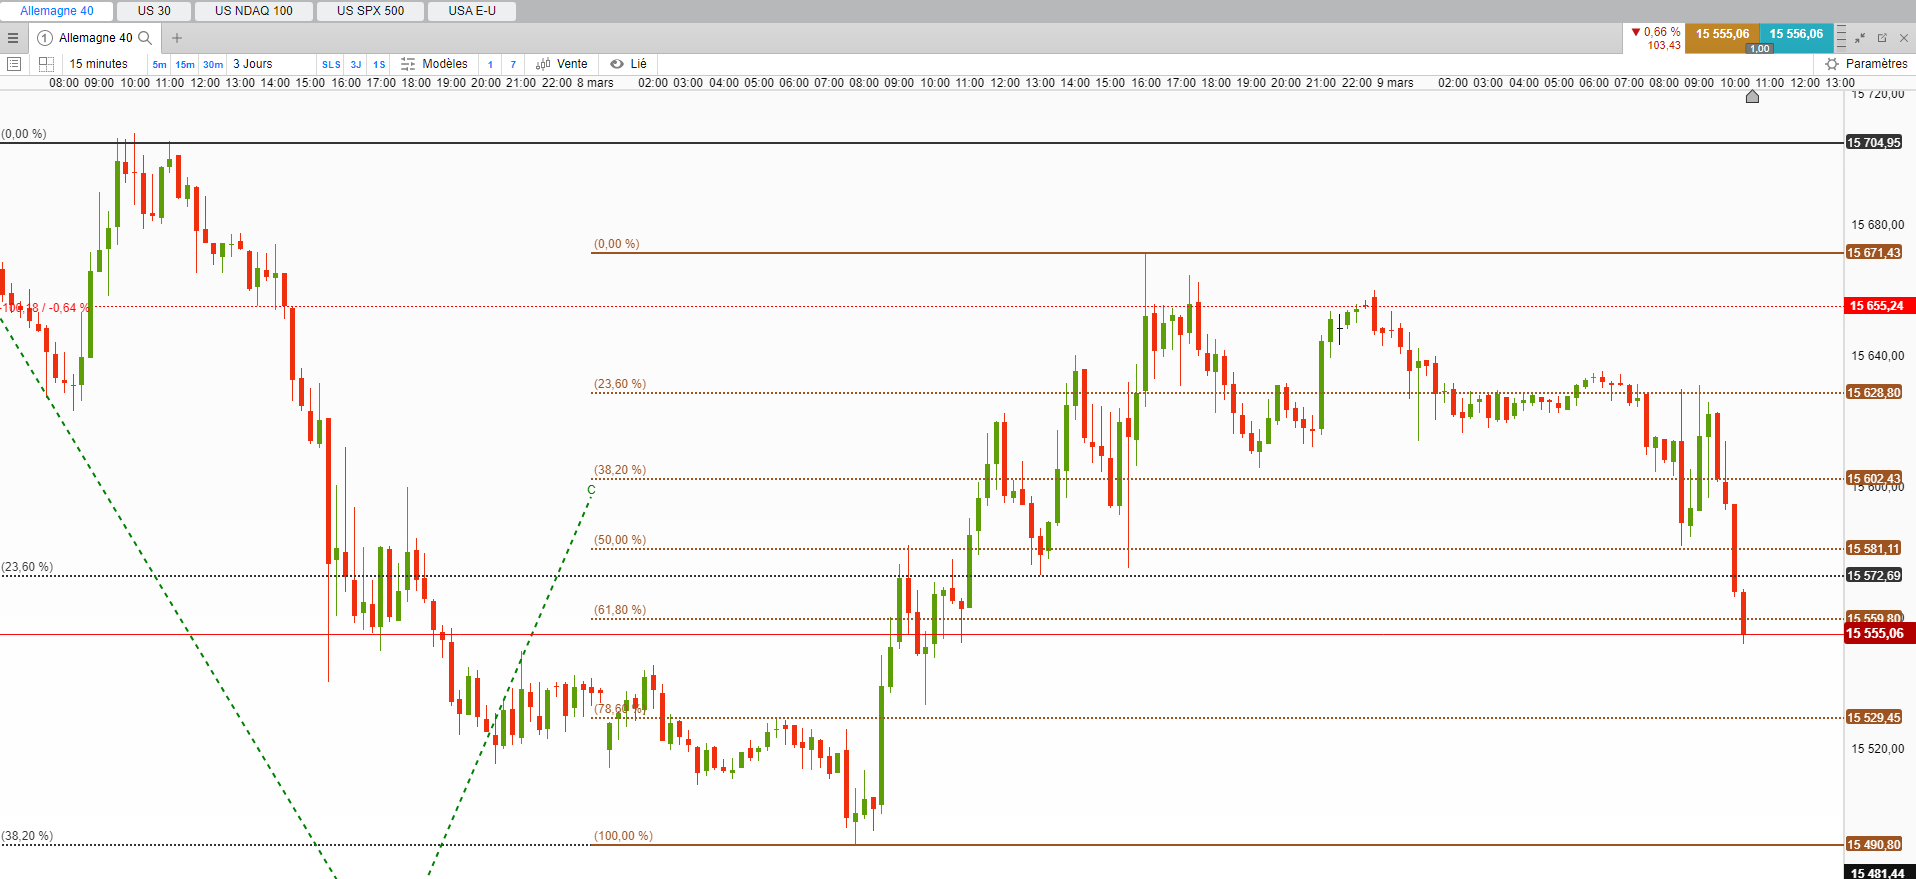Select the SLS period shortcut

(331, 65)
